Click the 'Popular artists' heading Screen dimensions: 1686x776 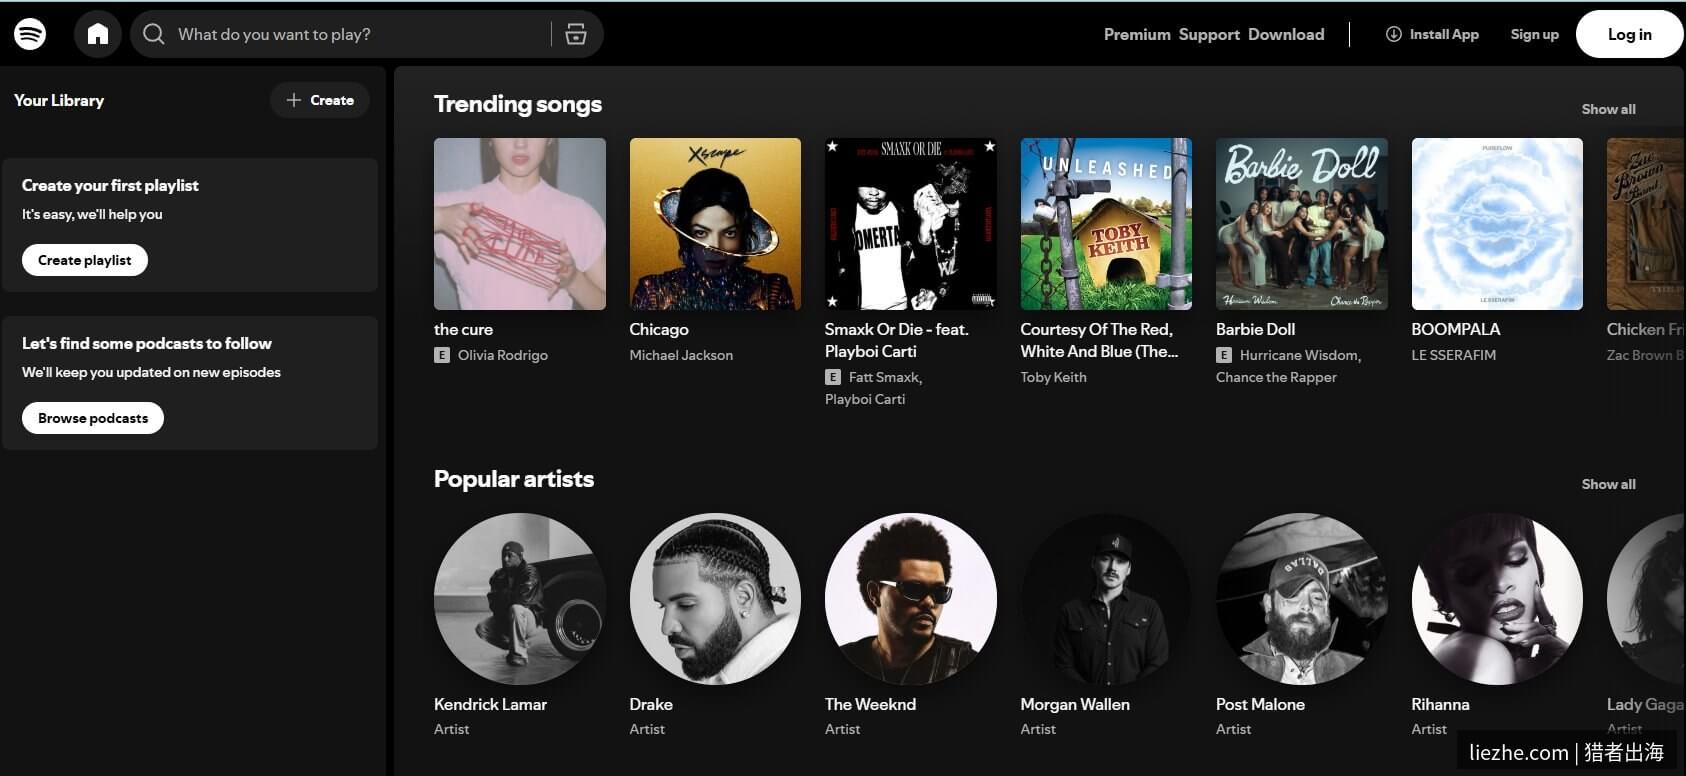514,479
